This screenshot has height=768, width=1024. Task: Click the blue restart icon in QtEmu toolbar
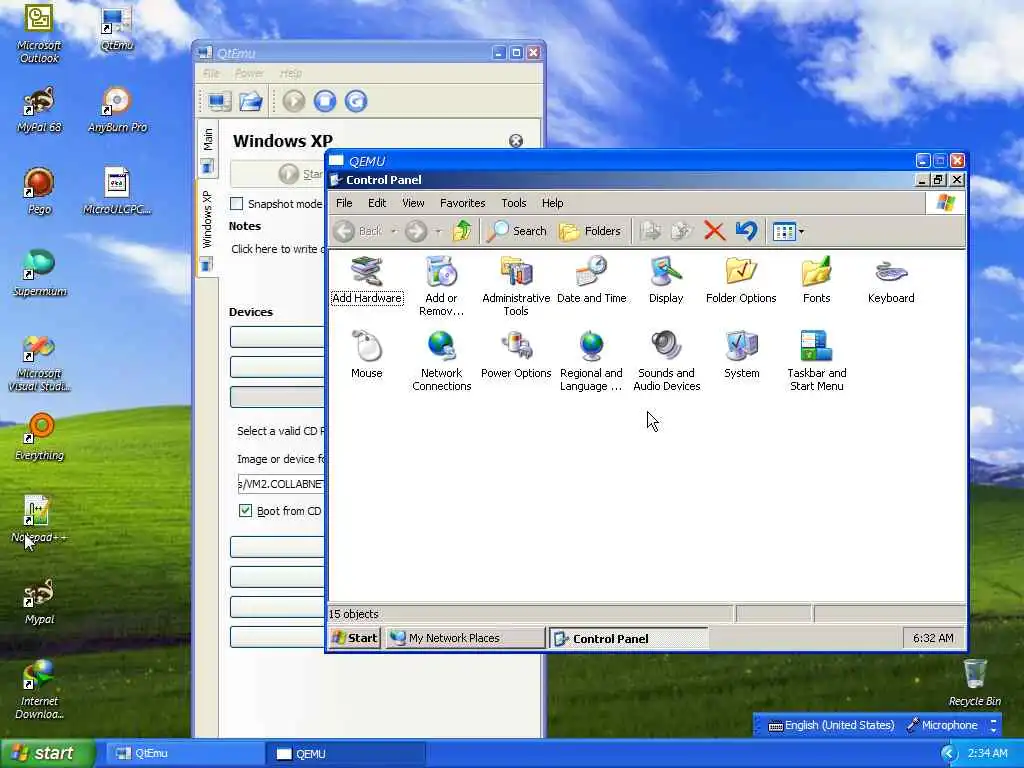[x=356, y=101]
